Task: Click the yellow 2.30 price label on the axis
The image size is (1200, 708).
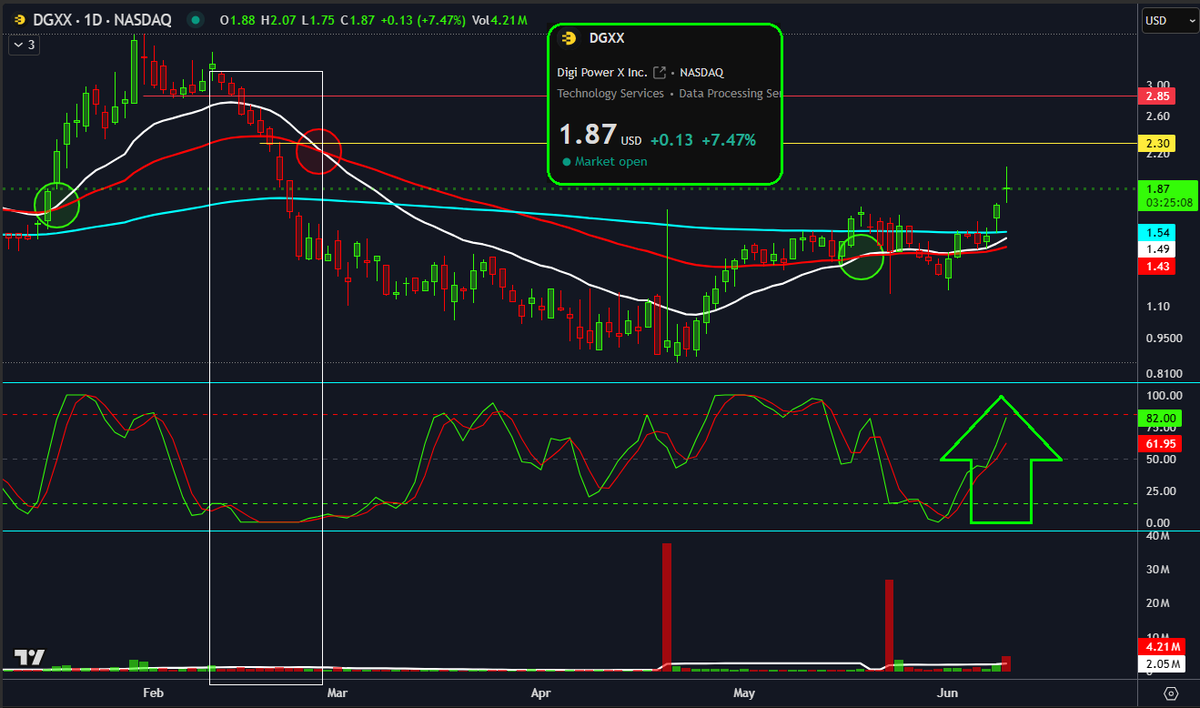Action: [1158, 144]
